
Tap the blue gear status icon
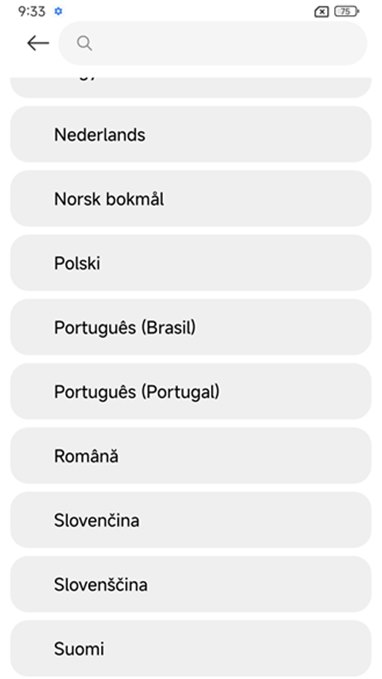pos(58,11)
